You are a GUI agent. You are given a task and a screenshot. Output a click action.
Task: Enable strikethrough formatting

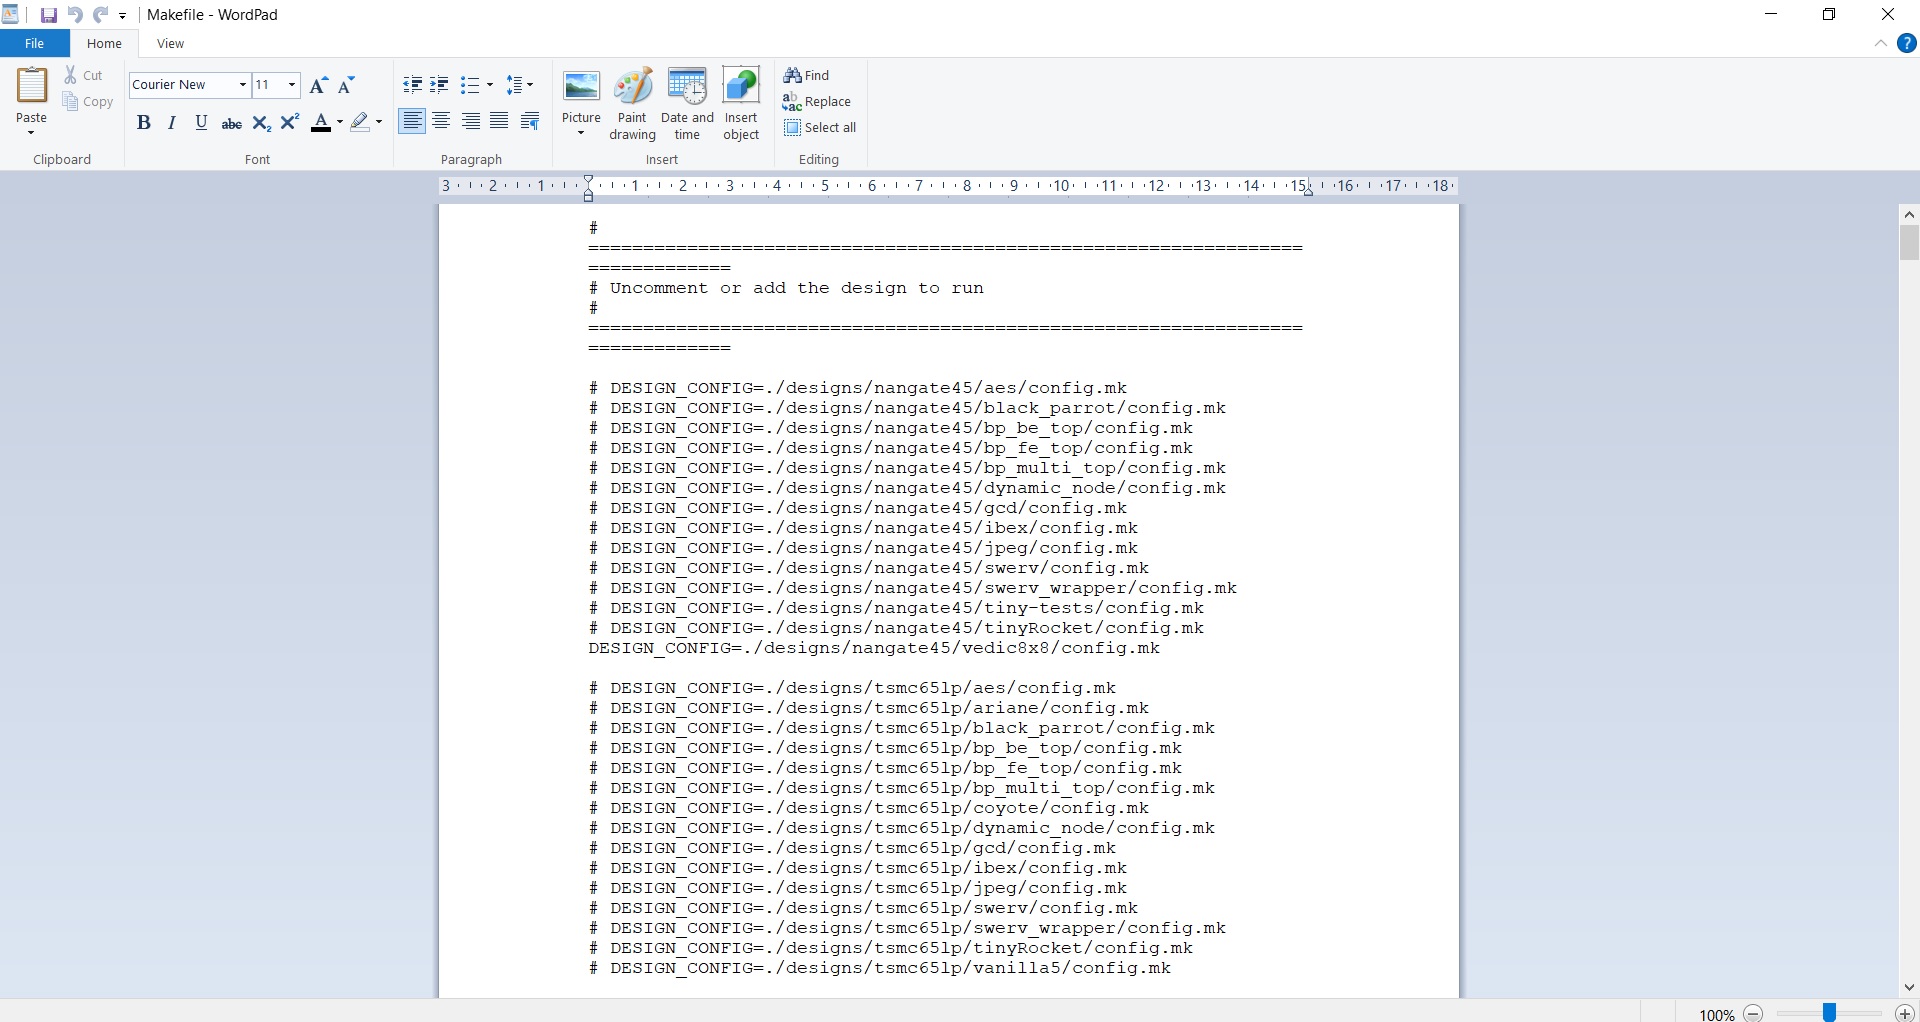[x=231, y=122]
